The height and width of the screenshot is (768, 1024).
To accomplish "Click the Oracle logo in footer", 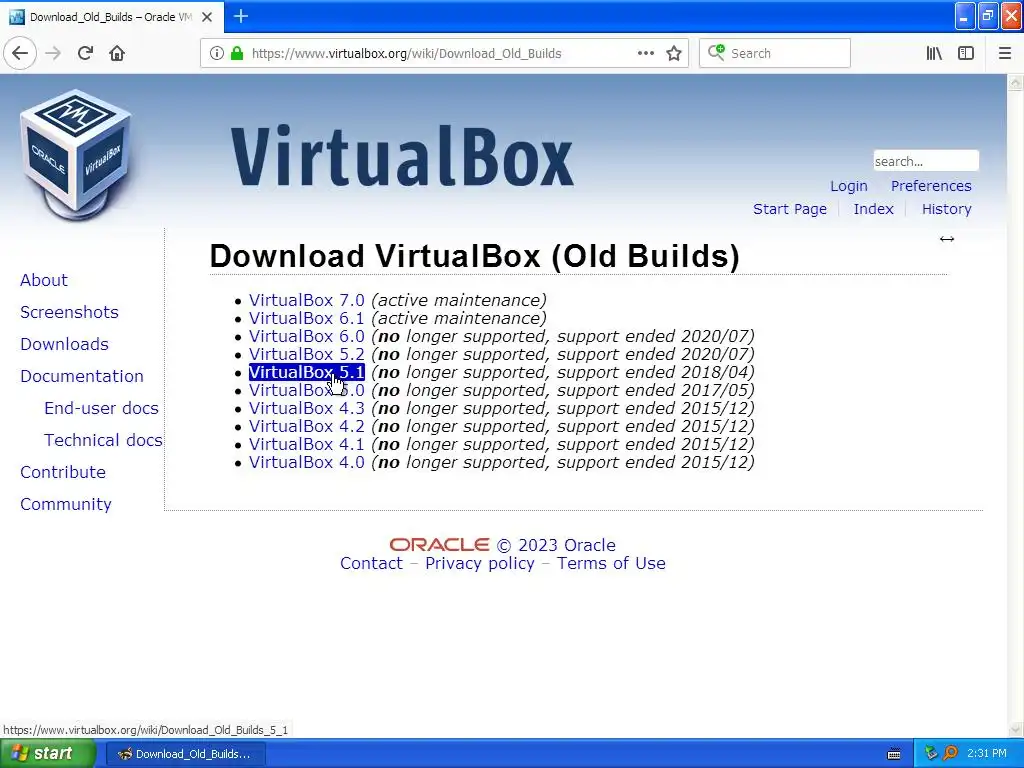I will 439,545.
